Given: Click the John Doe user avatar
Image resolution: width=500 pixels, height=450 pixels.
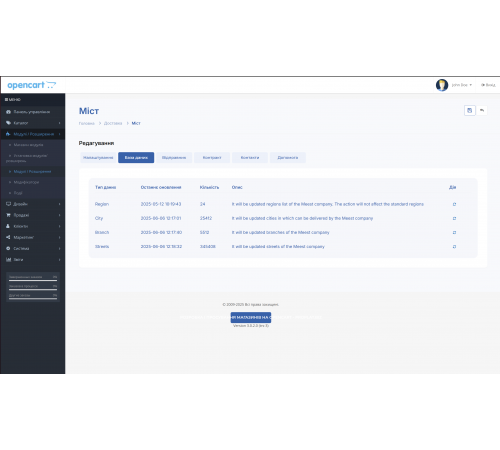Looking at the screenshot, I should pos(442,85).
